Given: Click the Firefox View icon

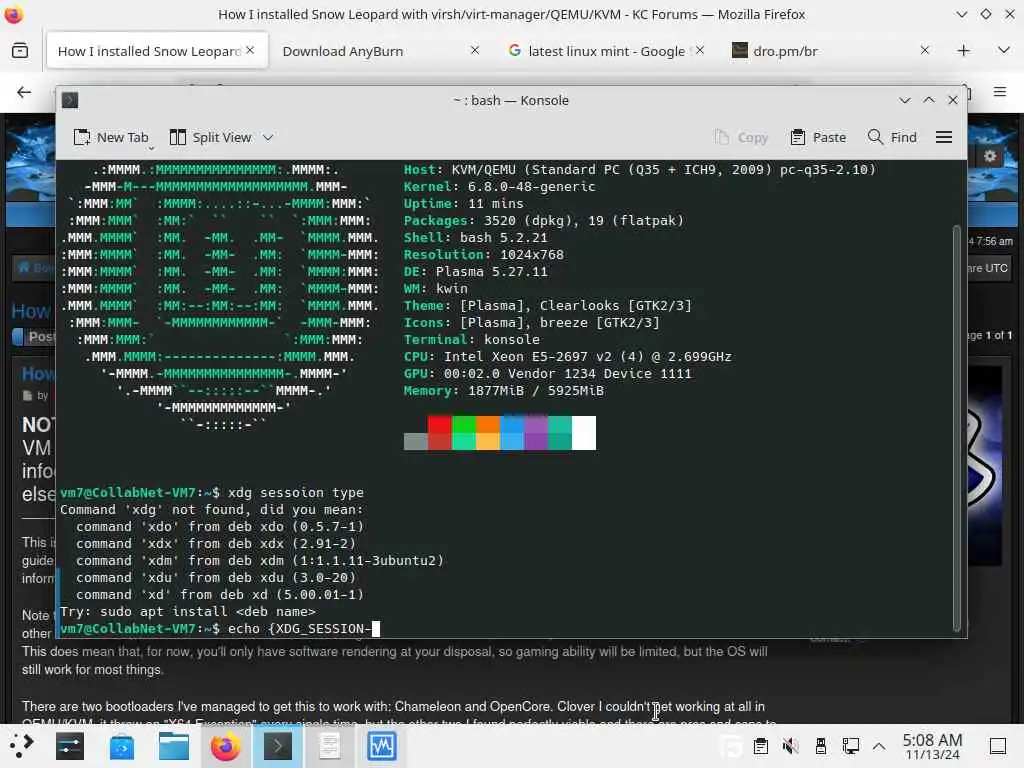Looking at the screenshot, I should tap(20, 50).
